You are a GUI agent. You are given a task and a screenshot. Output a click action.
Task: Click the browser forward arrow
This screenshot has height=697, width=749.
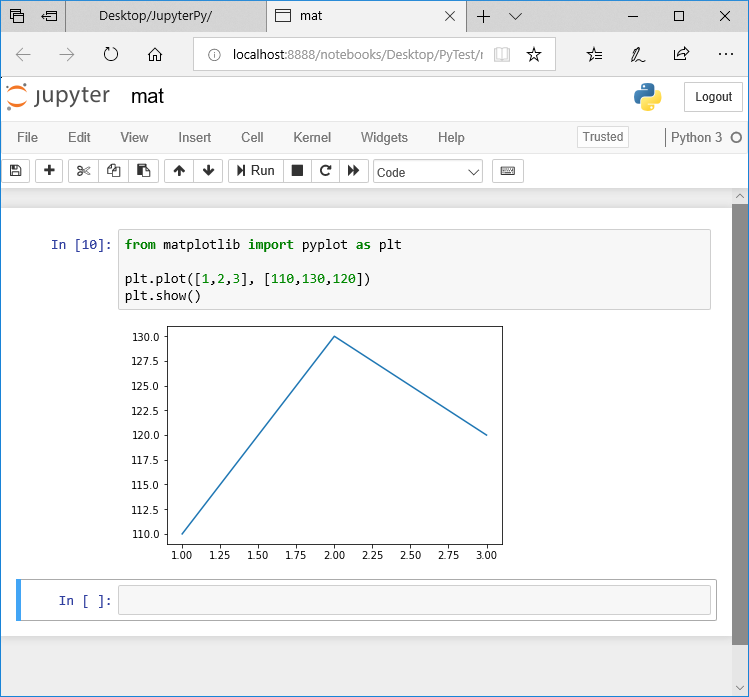point(66,55)
